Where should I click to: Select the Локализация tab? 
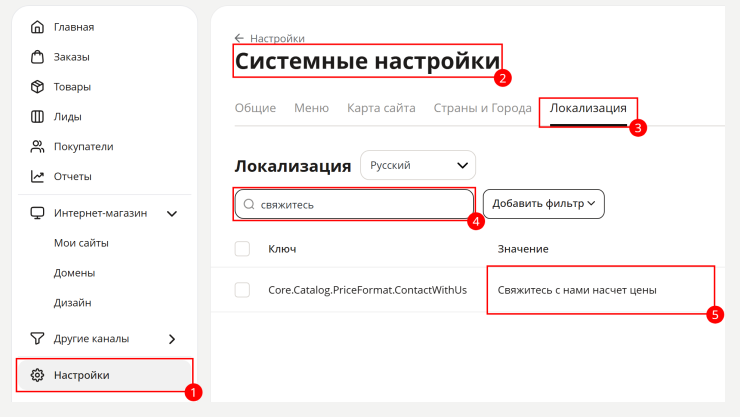click(588, 108)
